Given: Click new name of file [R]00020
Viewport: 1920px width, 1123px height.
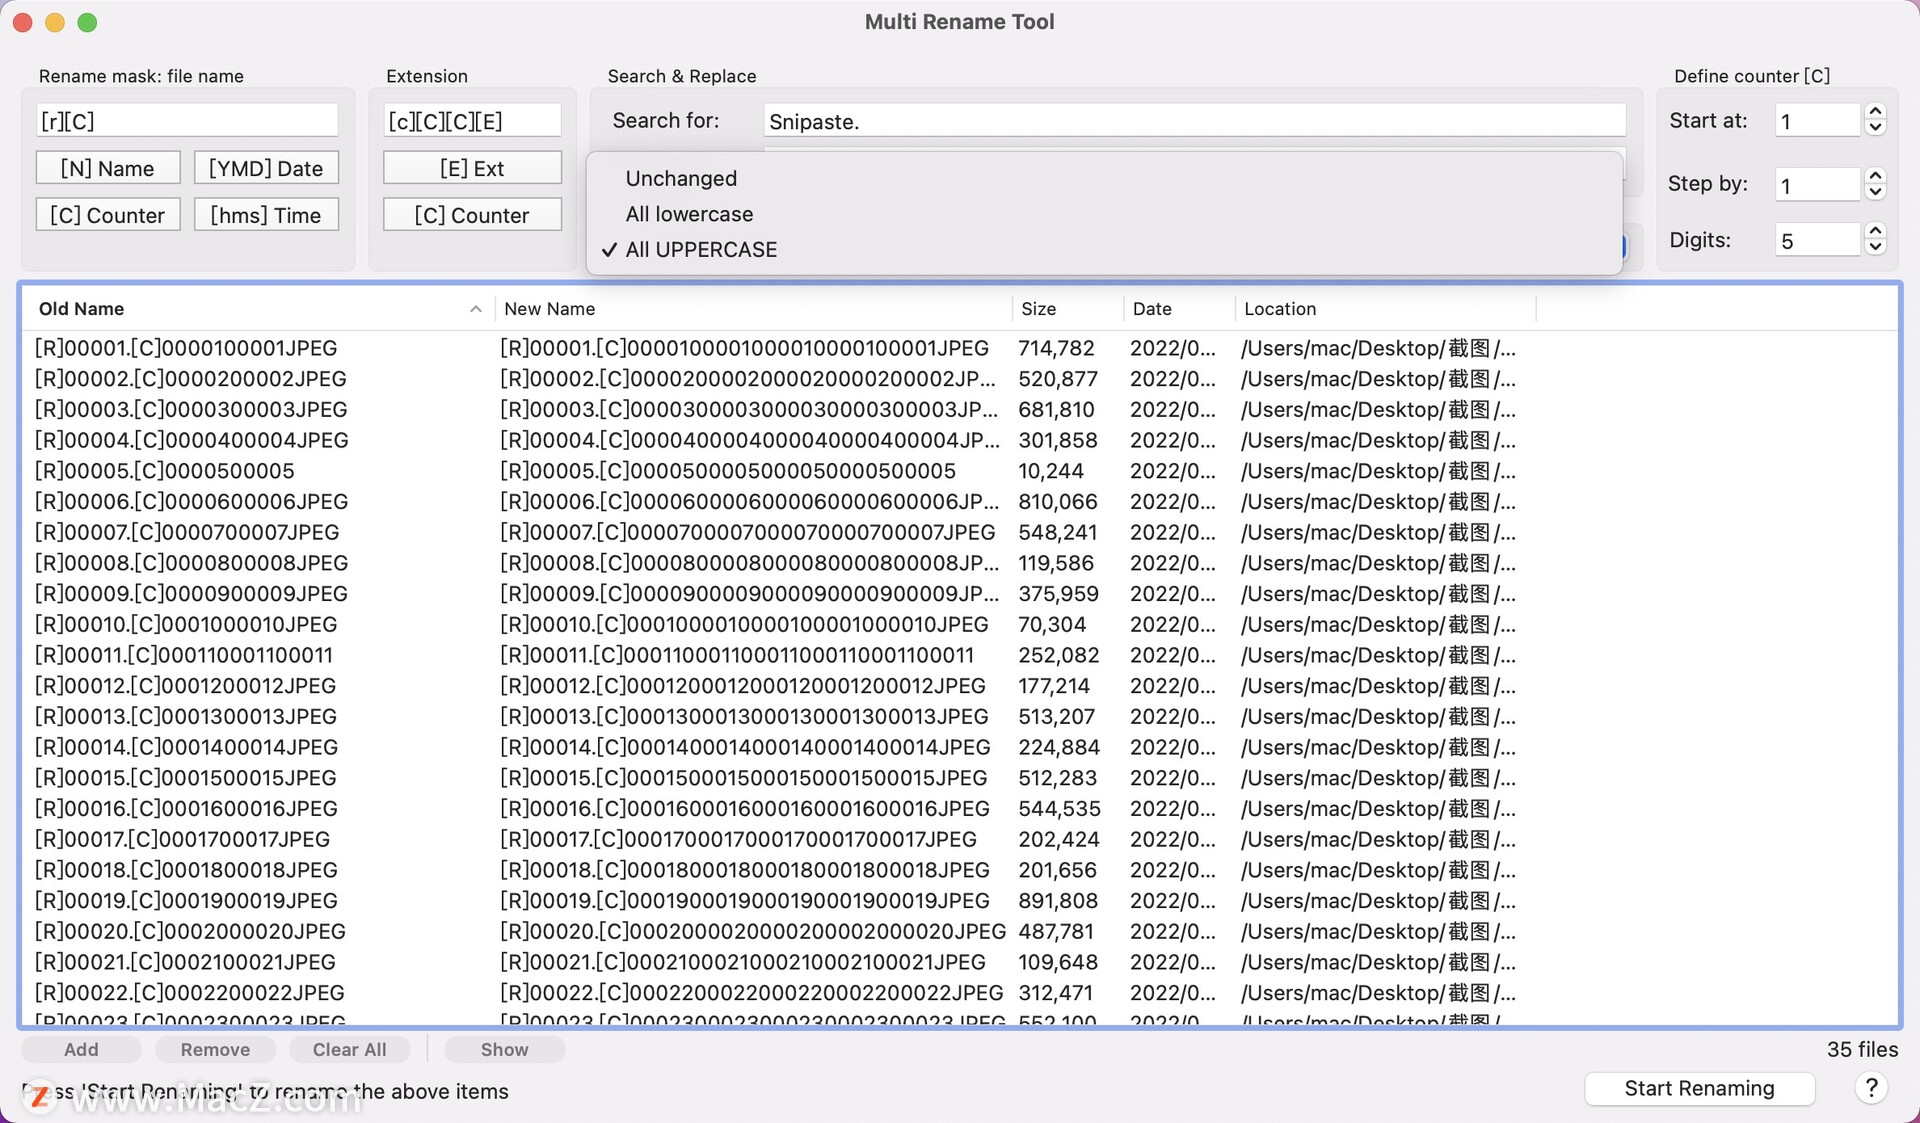Looking at the screenshot, I should [753, 932].
